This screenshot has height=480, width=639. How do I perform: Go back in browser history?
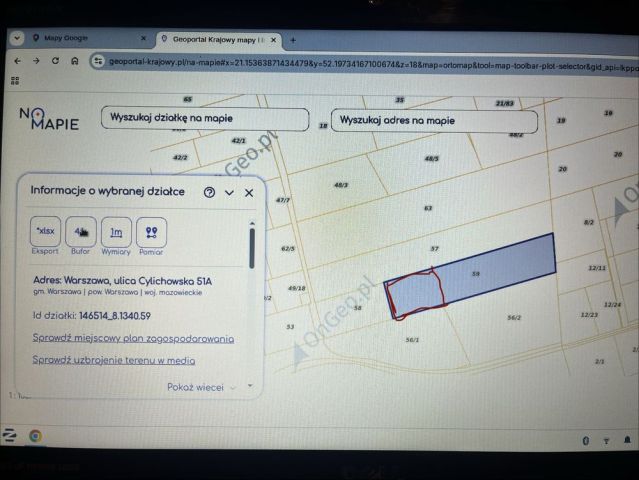click(17, 61)
